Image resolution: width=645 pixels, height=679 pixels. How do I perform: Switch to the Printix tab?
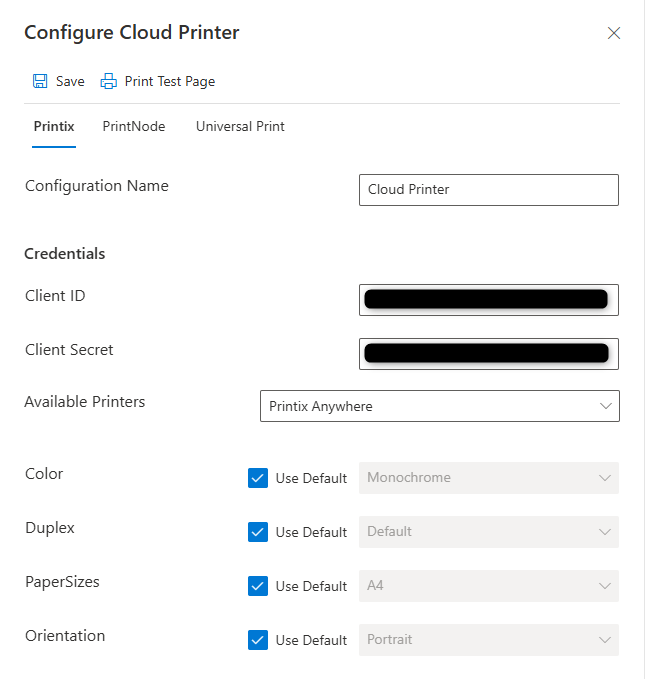click(54, 126)
